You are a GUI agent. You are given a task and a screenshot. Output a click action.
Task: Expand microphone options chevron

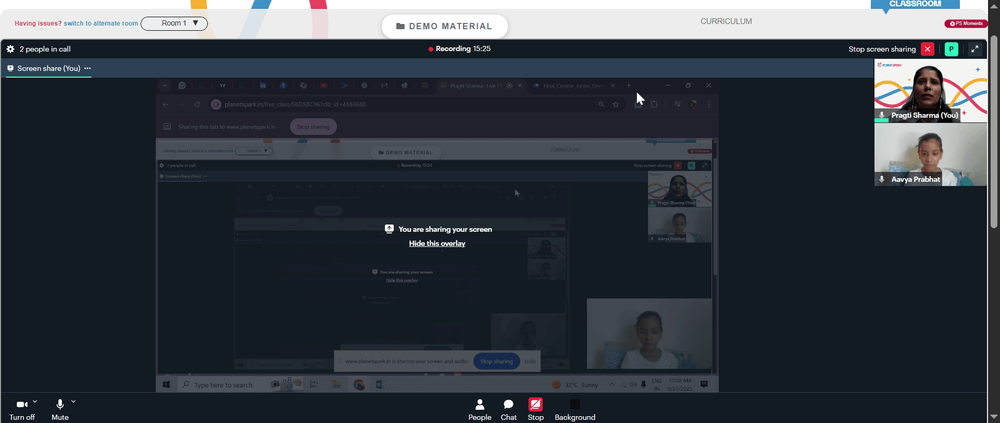(x=73, y=401)
